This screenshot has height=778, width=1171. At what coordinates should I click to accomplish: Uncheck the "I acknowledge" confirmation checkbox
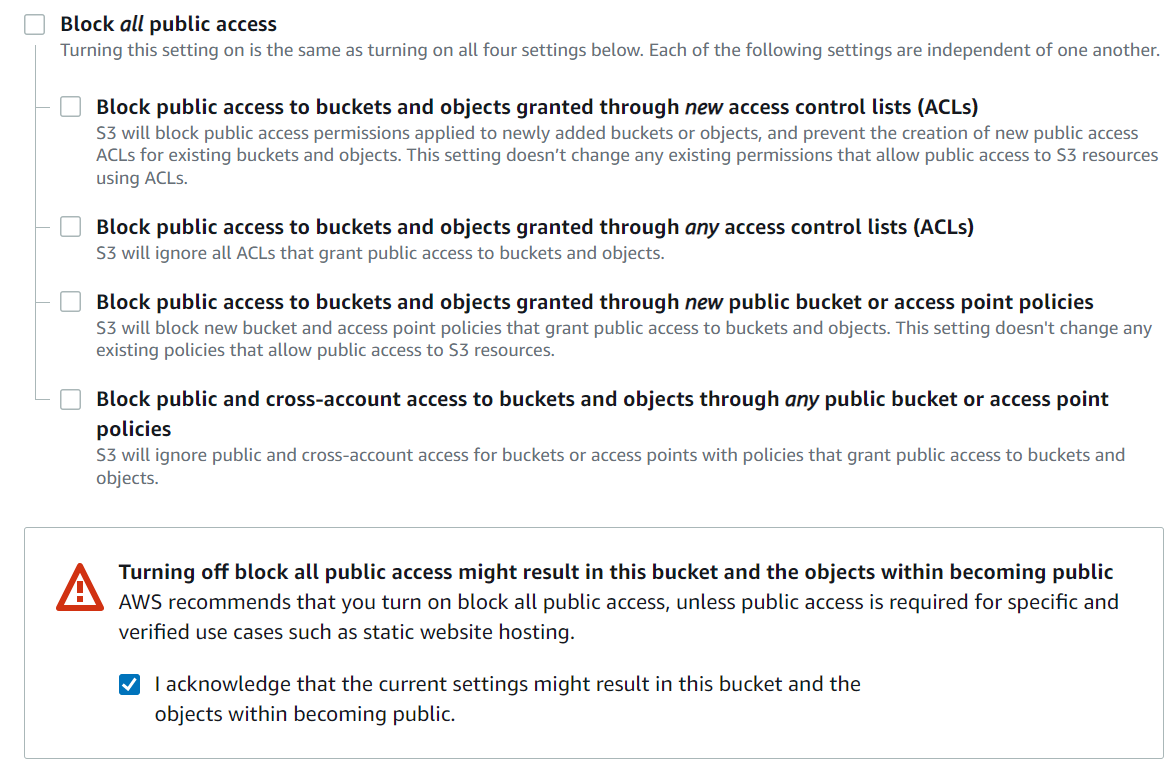pos(129,685)
